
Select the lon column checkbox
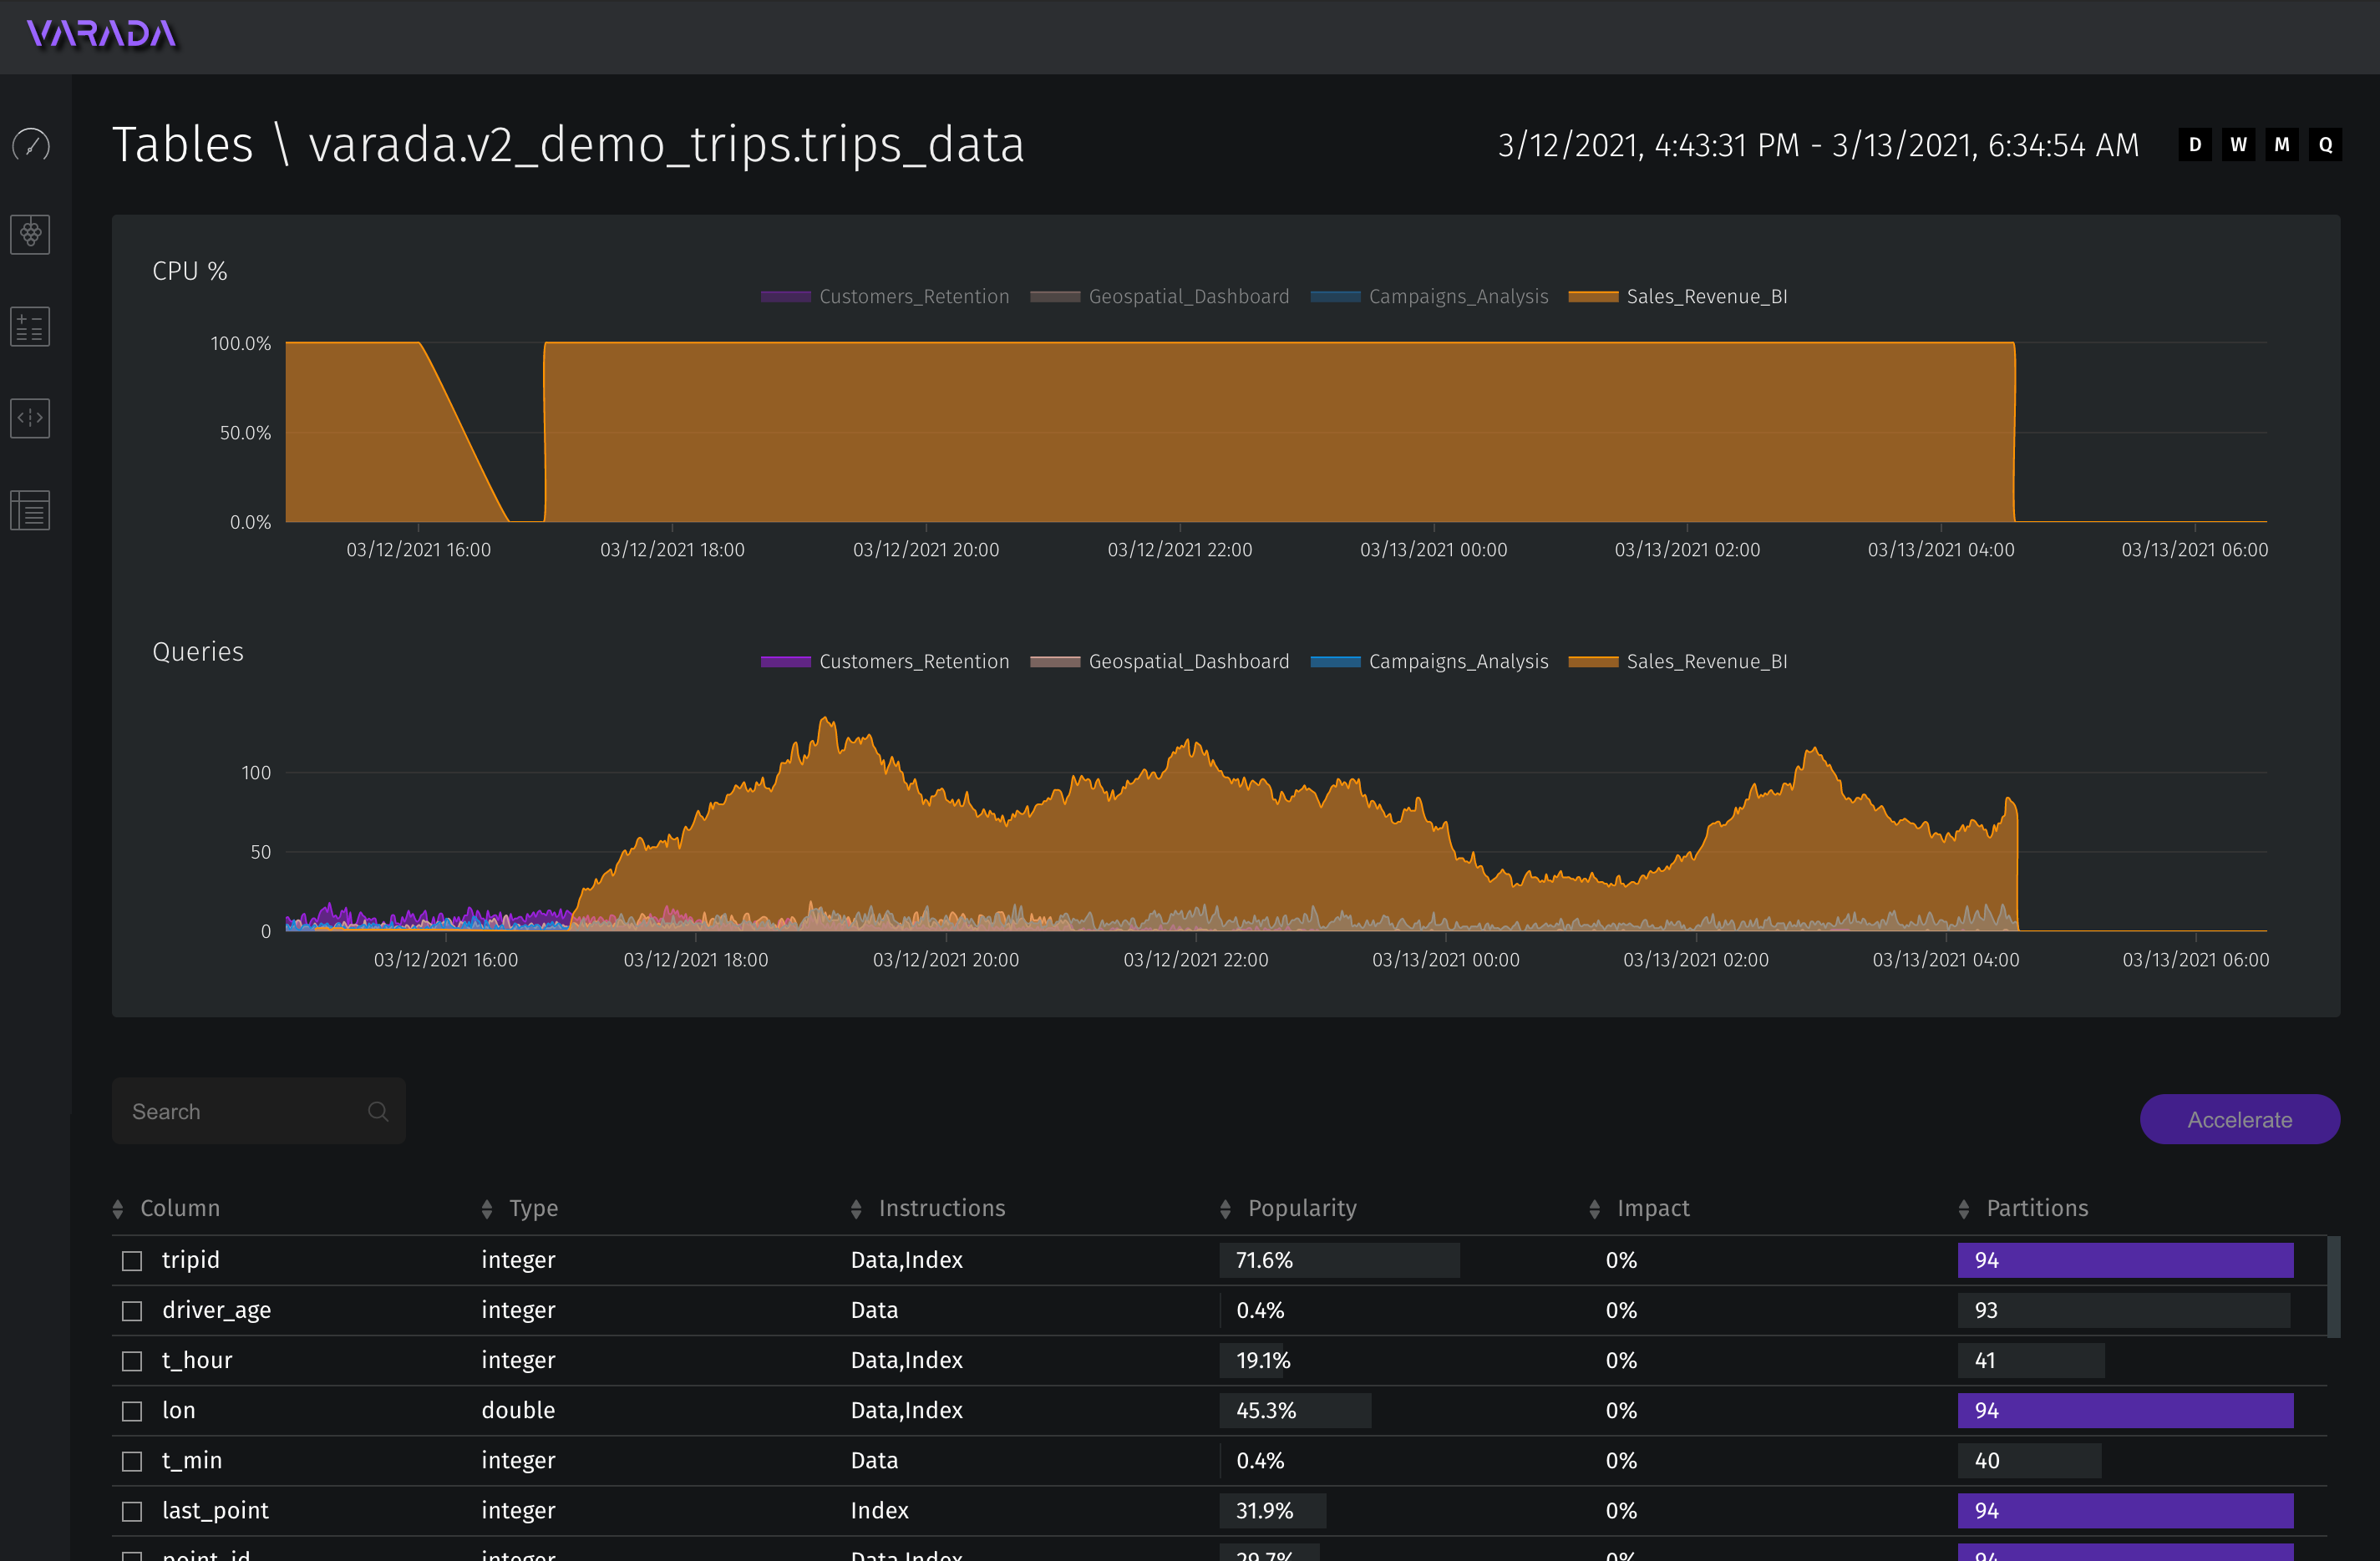point(132,1411)
